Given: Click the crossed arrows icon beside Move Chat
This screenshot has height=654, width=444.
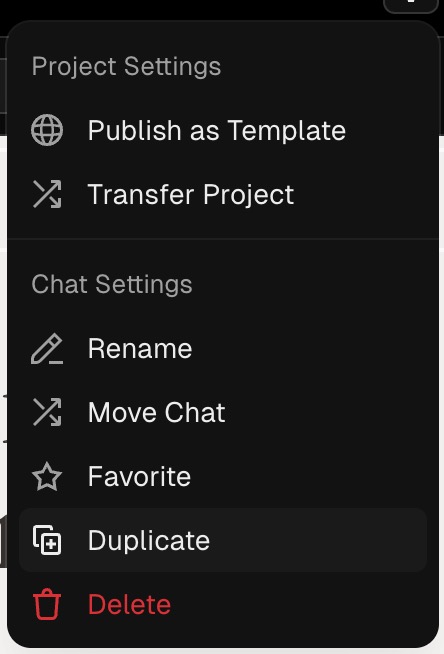Looking at the screenshot, I should (x=47, y=412).
